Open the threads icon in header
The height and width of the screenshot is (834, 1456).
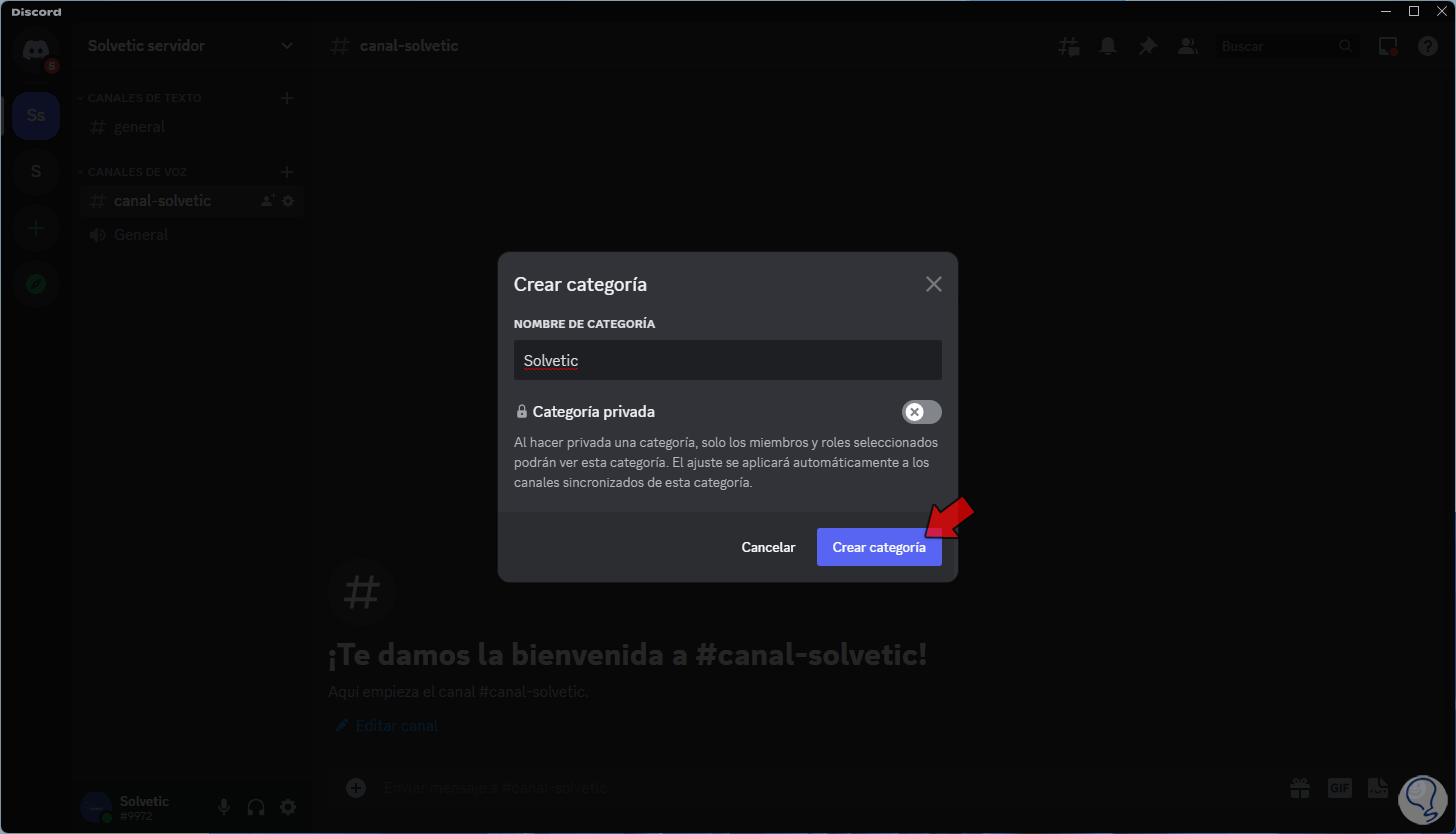[1069, 46]
